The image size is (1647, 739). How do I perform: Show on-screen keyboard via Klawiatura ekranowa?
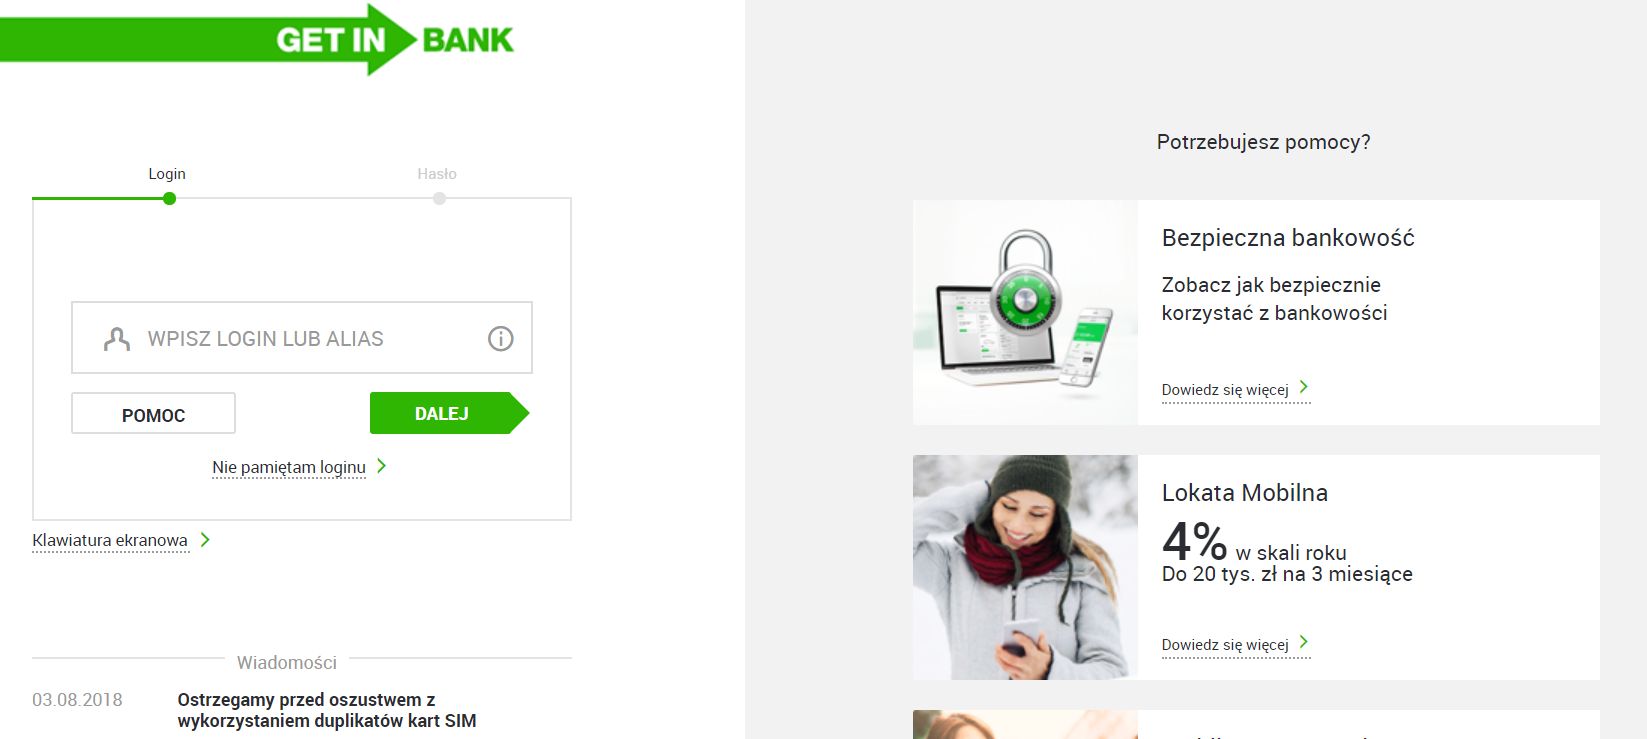(110, 541)
